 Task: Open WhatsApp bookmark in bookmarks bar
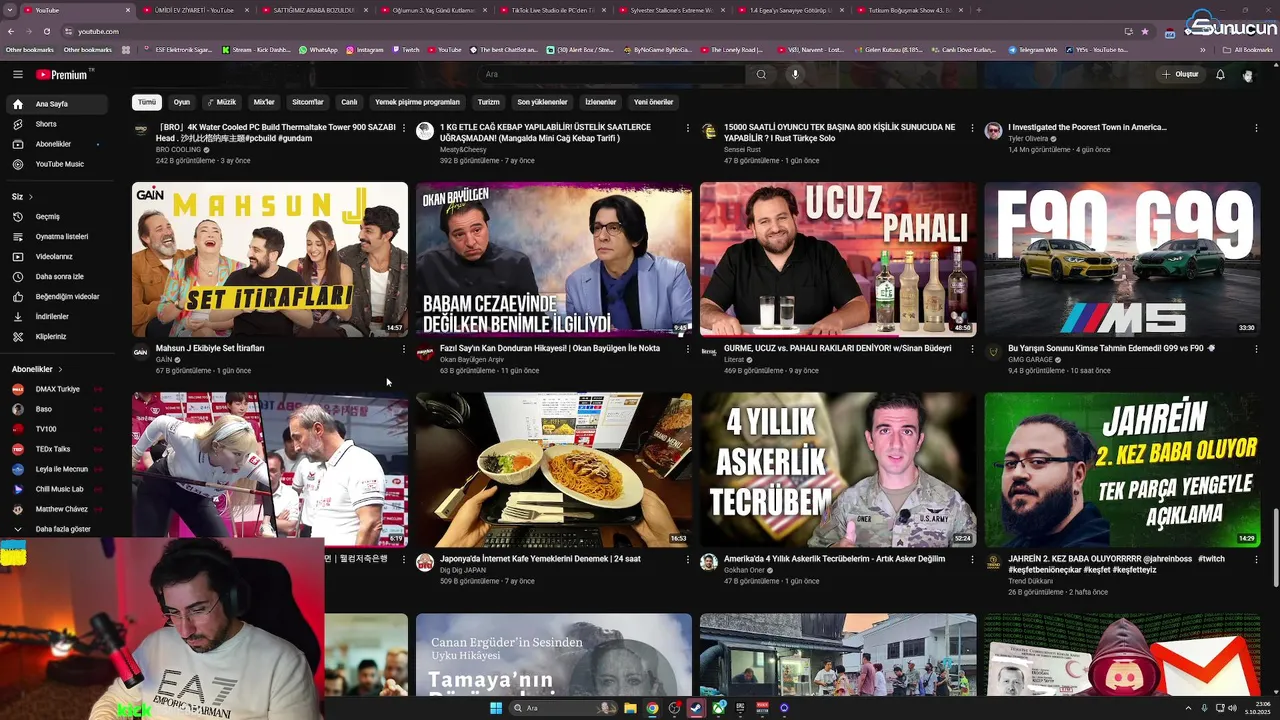tap(318, 49)
